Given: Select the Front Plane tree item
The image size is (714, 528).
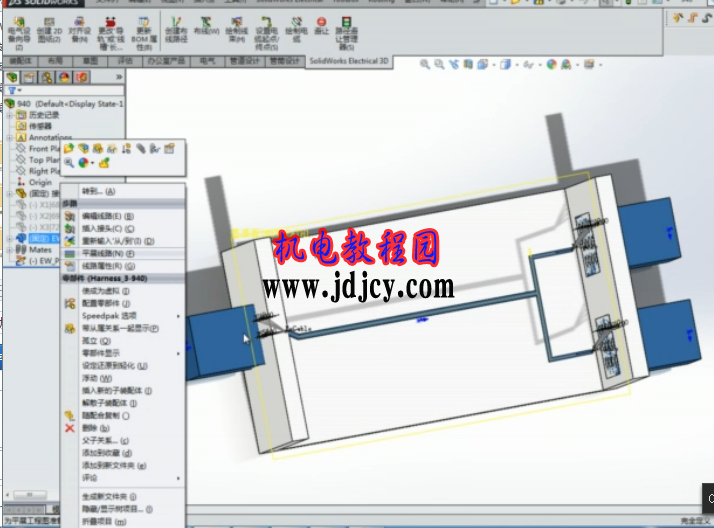Looking at the screenshot, I should point(38,149).
